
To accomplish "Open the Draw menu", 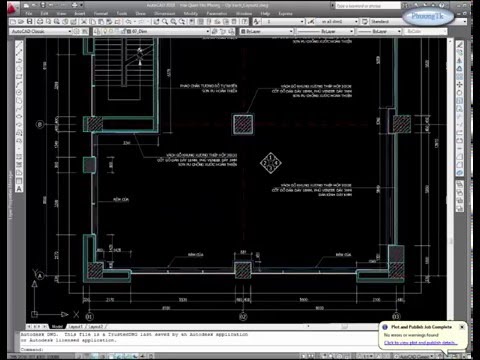I will click(140, 14).
